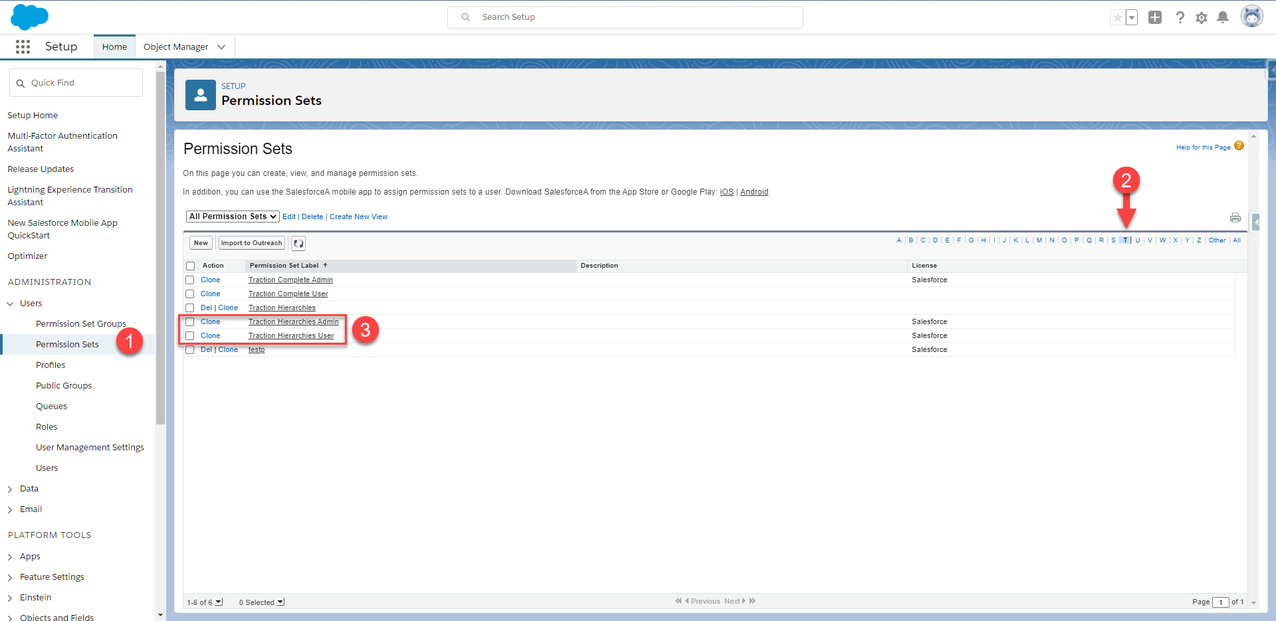Viewport: 1276px width, 621px height.
Task: Switch to the Home tab
Action: coord(114,47)
